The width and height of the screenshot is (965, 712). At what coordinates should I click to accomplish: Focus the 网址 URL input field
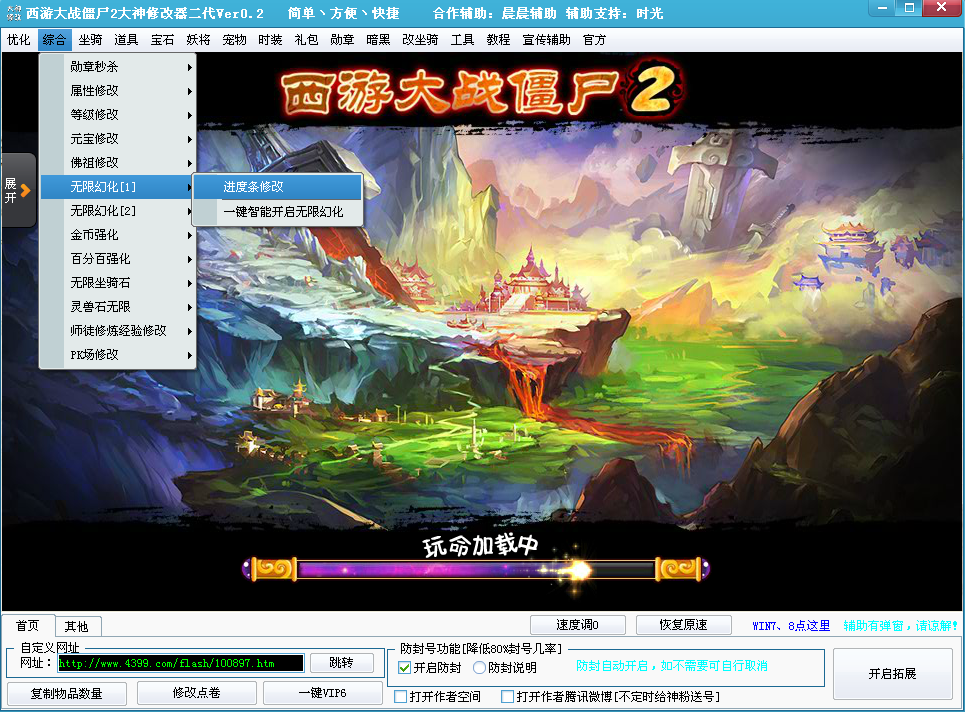[x=181, y=663]
